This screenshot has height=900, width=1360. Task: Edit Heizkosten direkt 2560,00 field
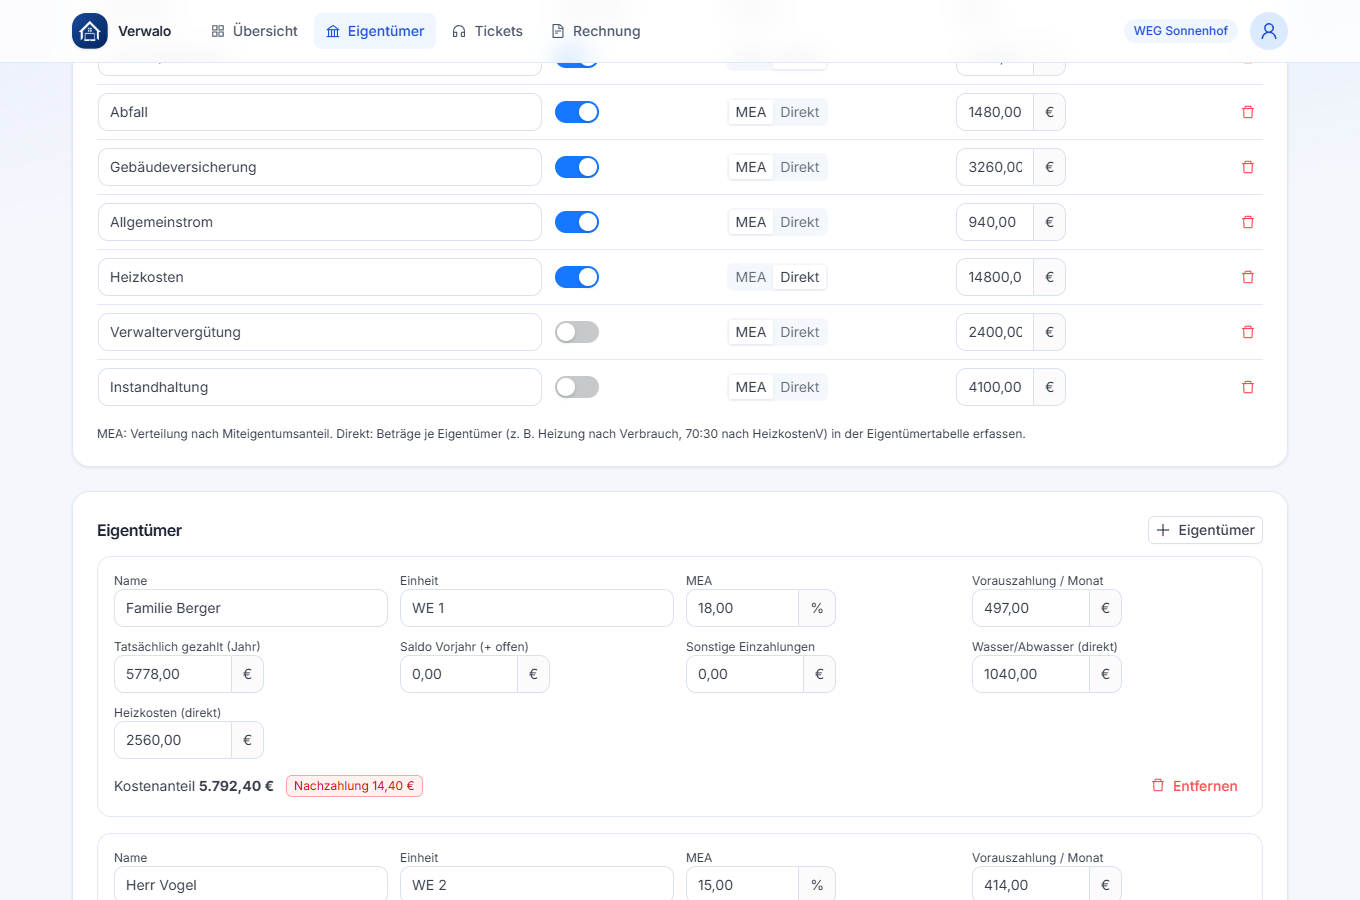pos(173,740)
